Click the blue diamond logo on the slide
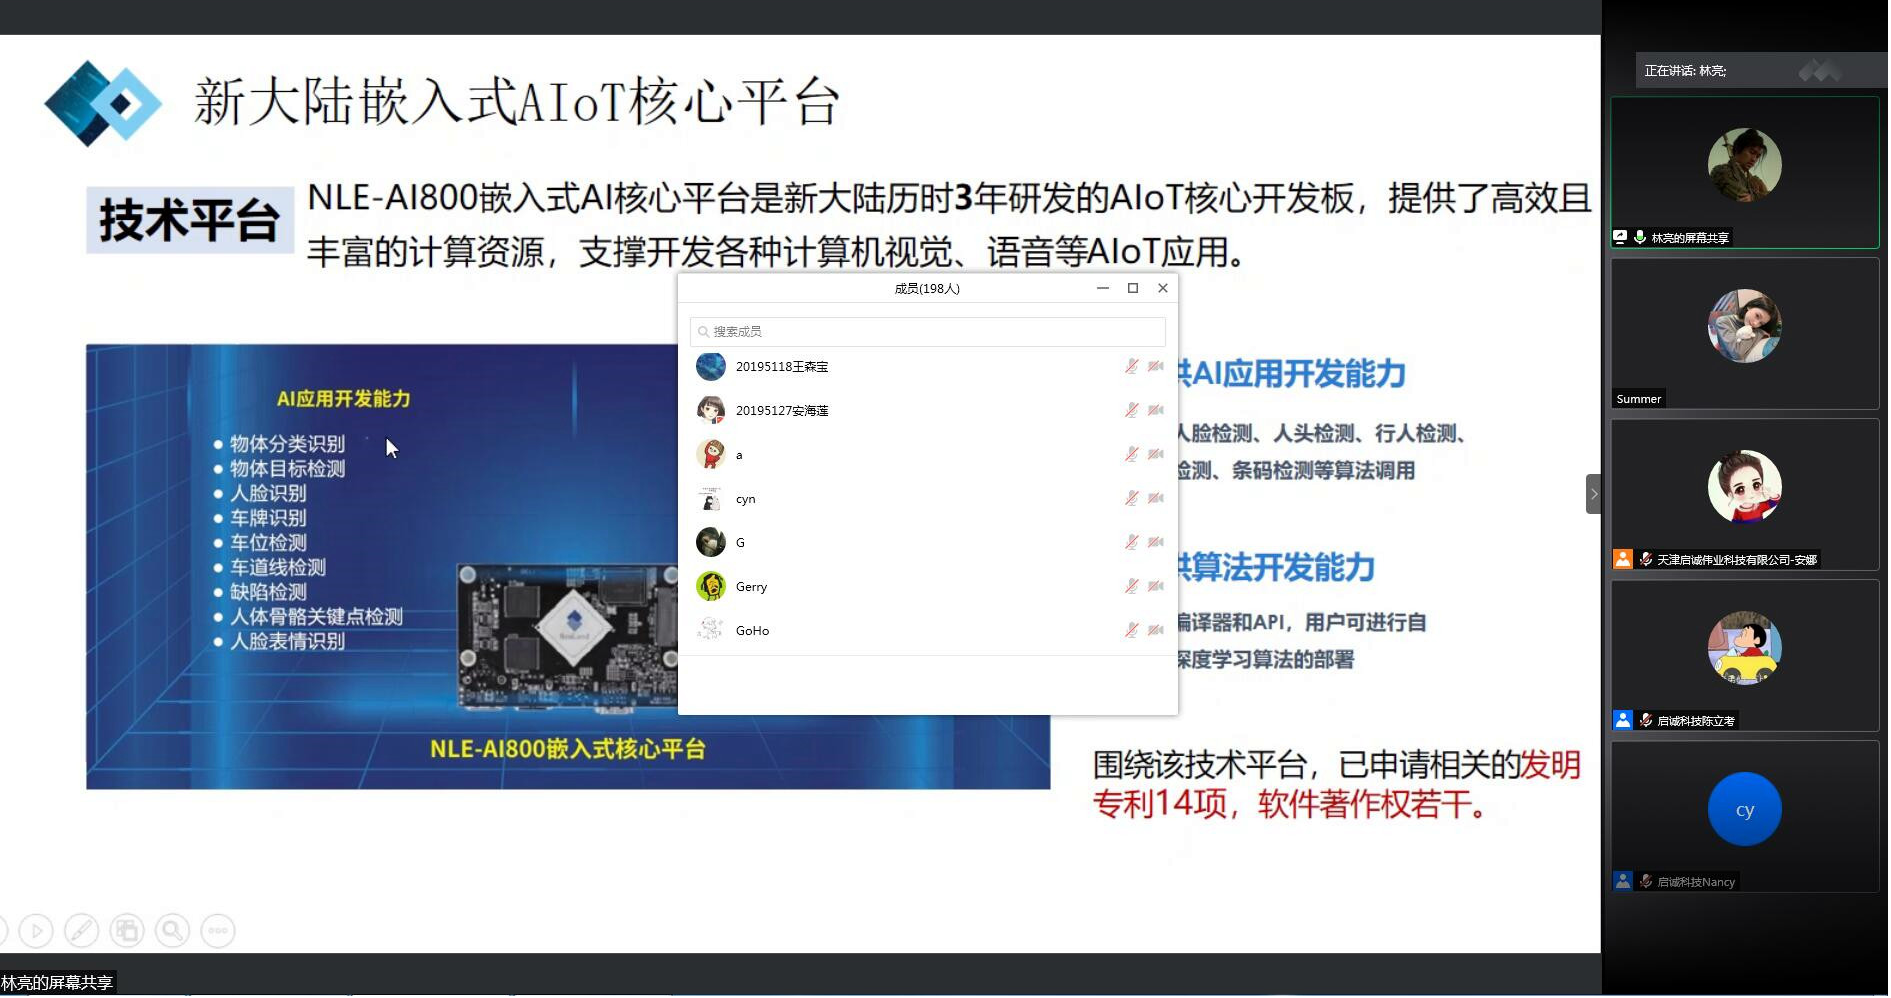The height and width of the screenshot is (998, 1891). [103, 103]
